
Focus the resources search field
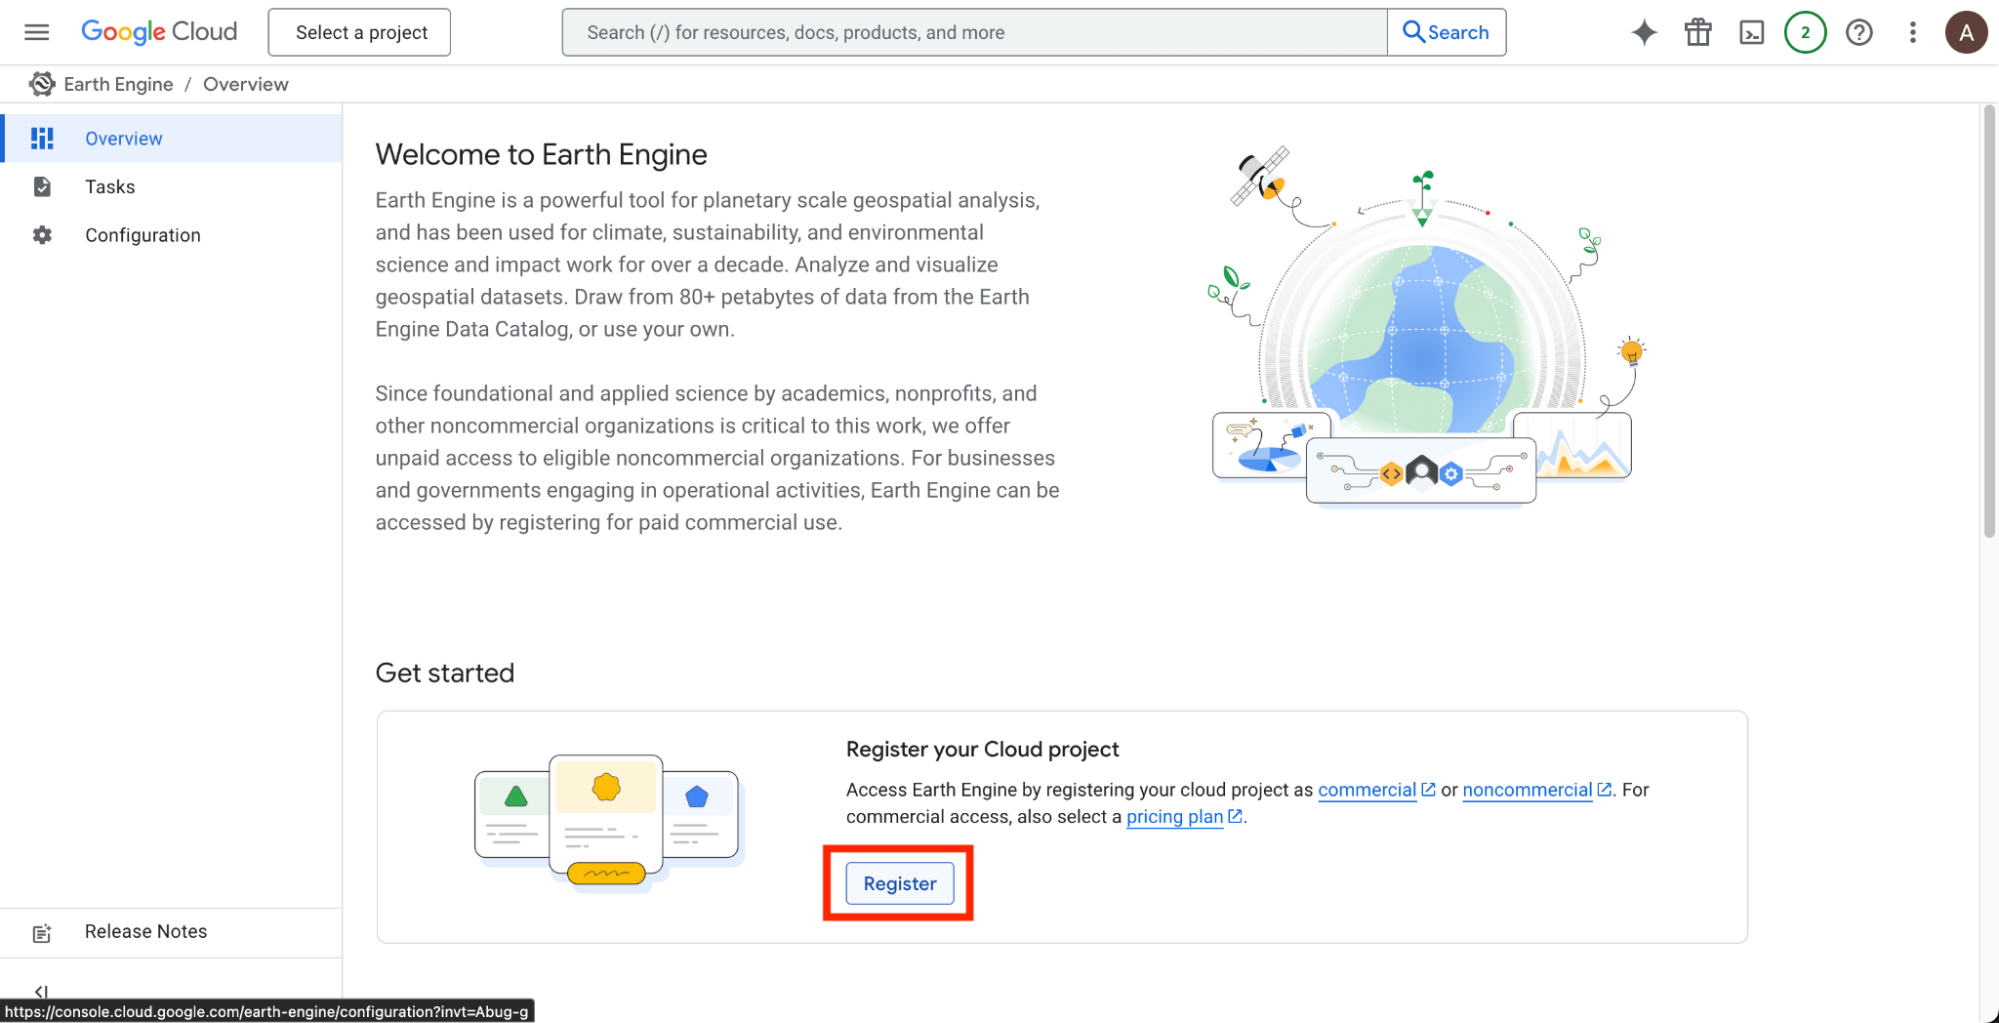point(975,32)
